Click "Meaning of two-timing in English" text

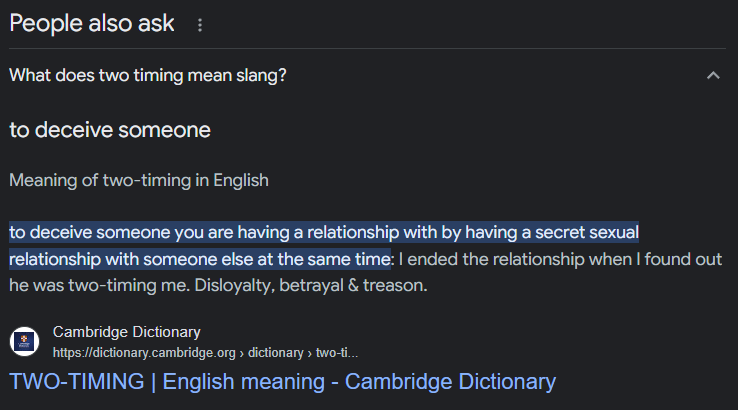[139, 181]
